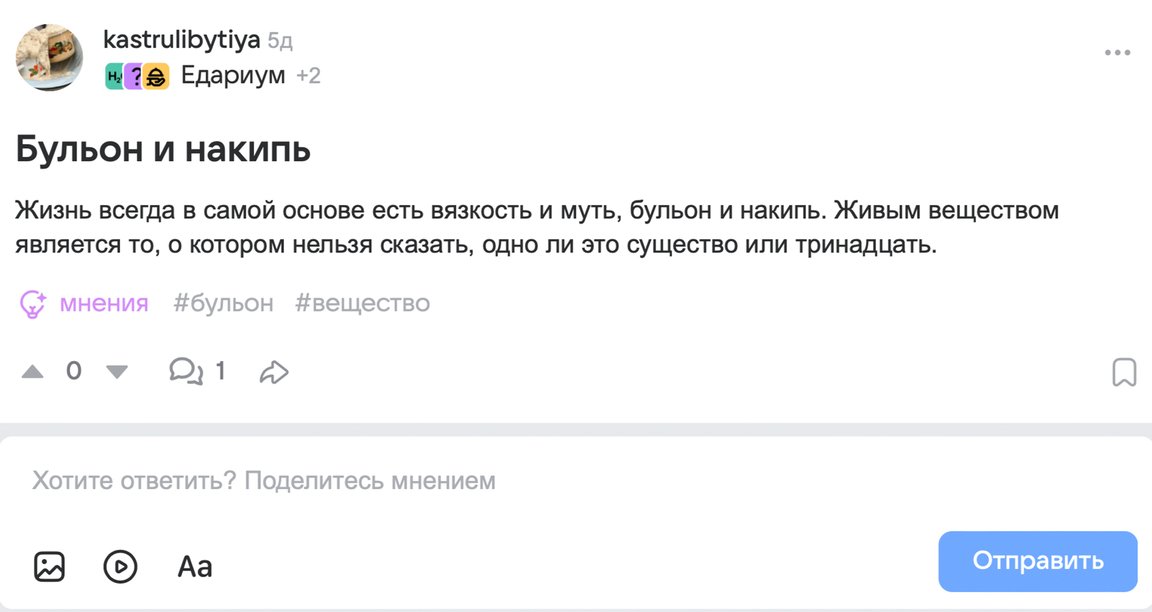
Task: Click the lightbulb opinions icon
Action: [34, 304]
